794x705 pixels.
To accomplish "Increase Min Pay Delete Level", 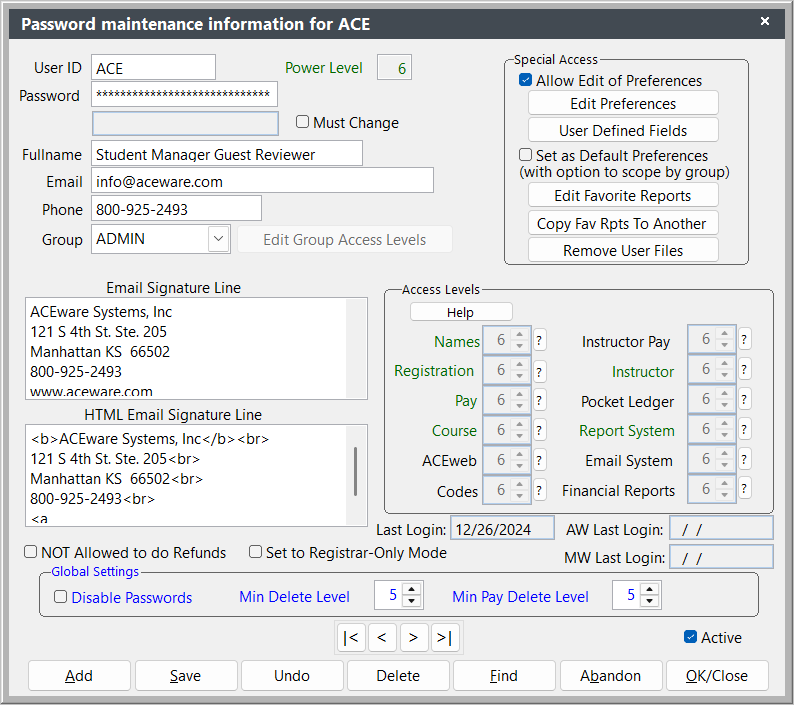I will pos(650,589).
